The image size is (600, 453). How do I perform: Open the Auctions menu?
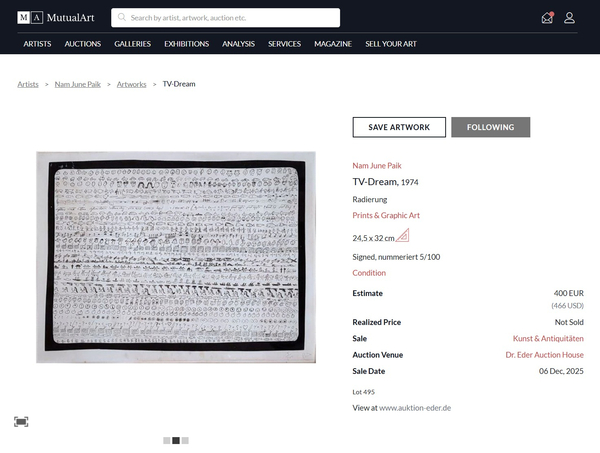pos(83,44)
